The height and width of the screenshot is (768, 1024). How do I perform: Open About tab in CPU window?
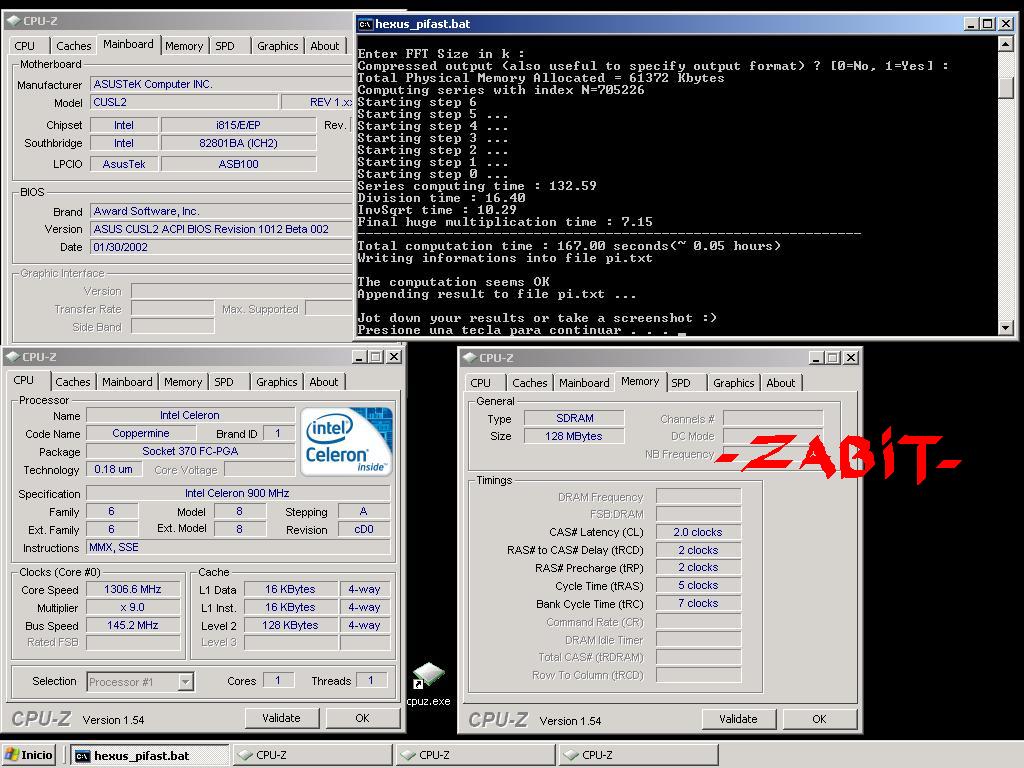click(324, 382)
